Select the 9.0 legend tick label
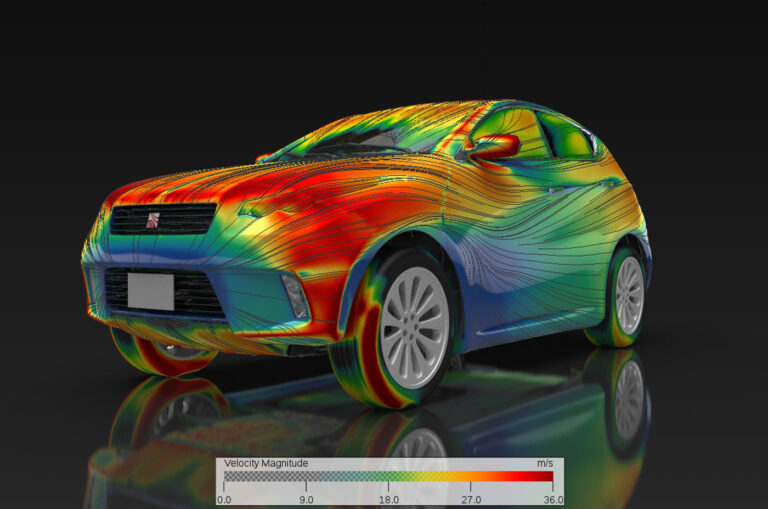The height and width of the screenshot is (509, 768). 306,500
